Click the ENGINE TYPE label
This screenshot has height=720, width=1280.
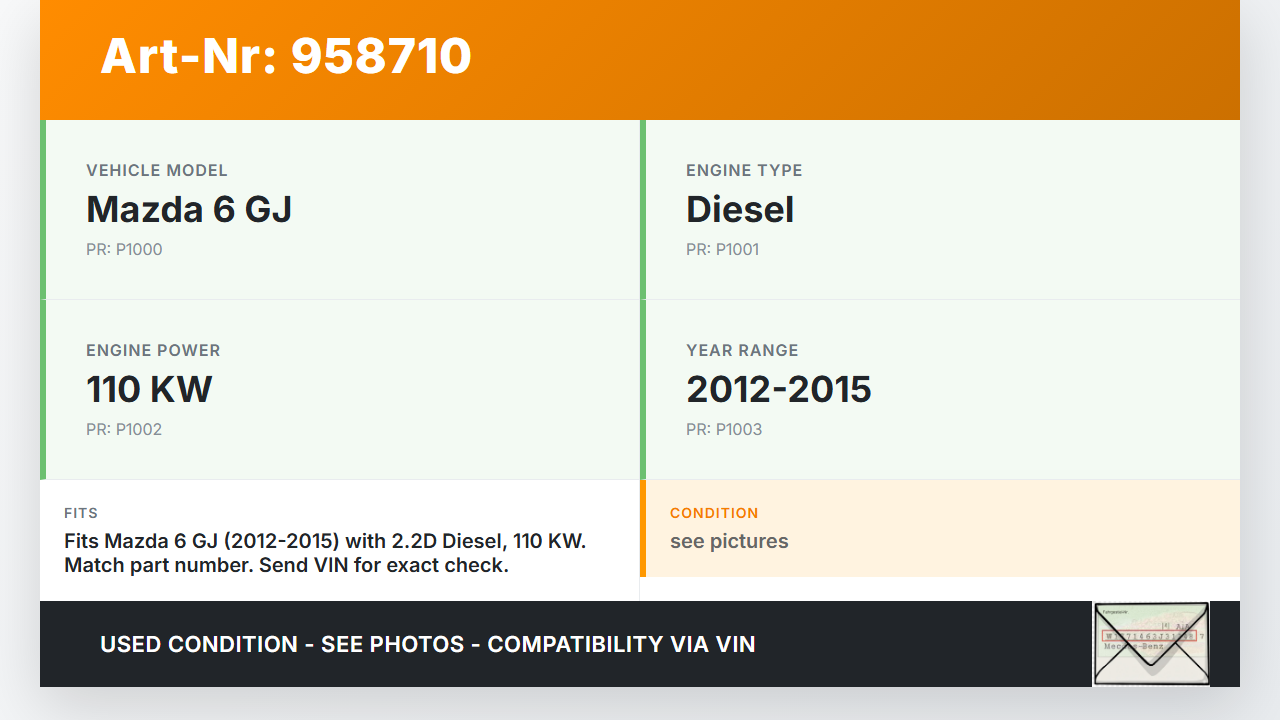[744, 171]
